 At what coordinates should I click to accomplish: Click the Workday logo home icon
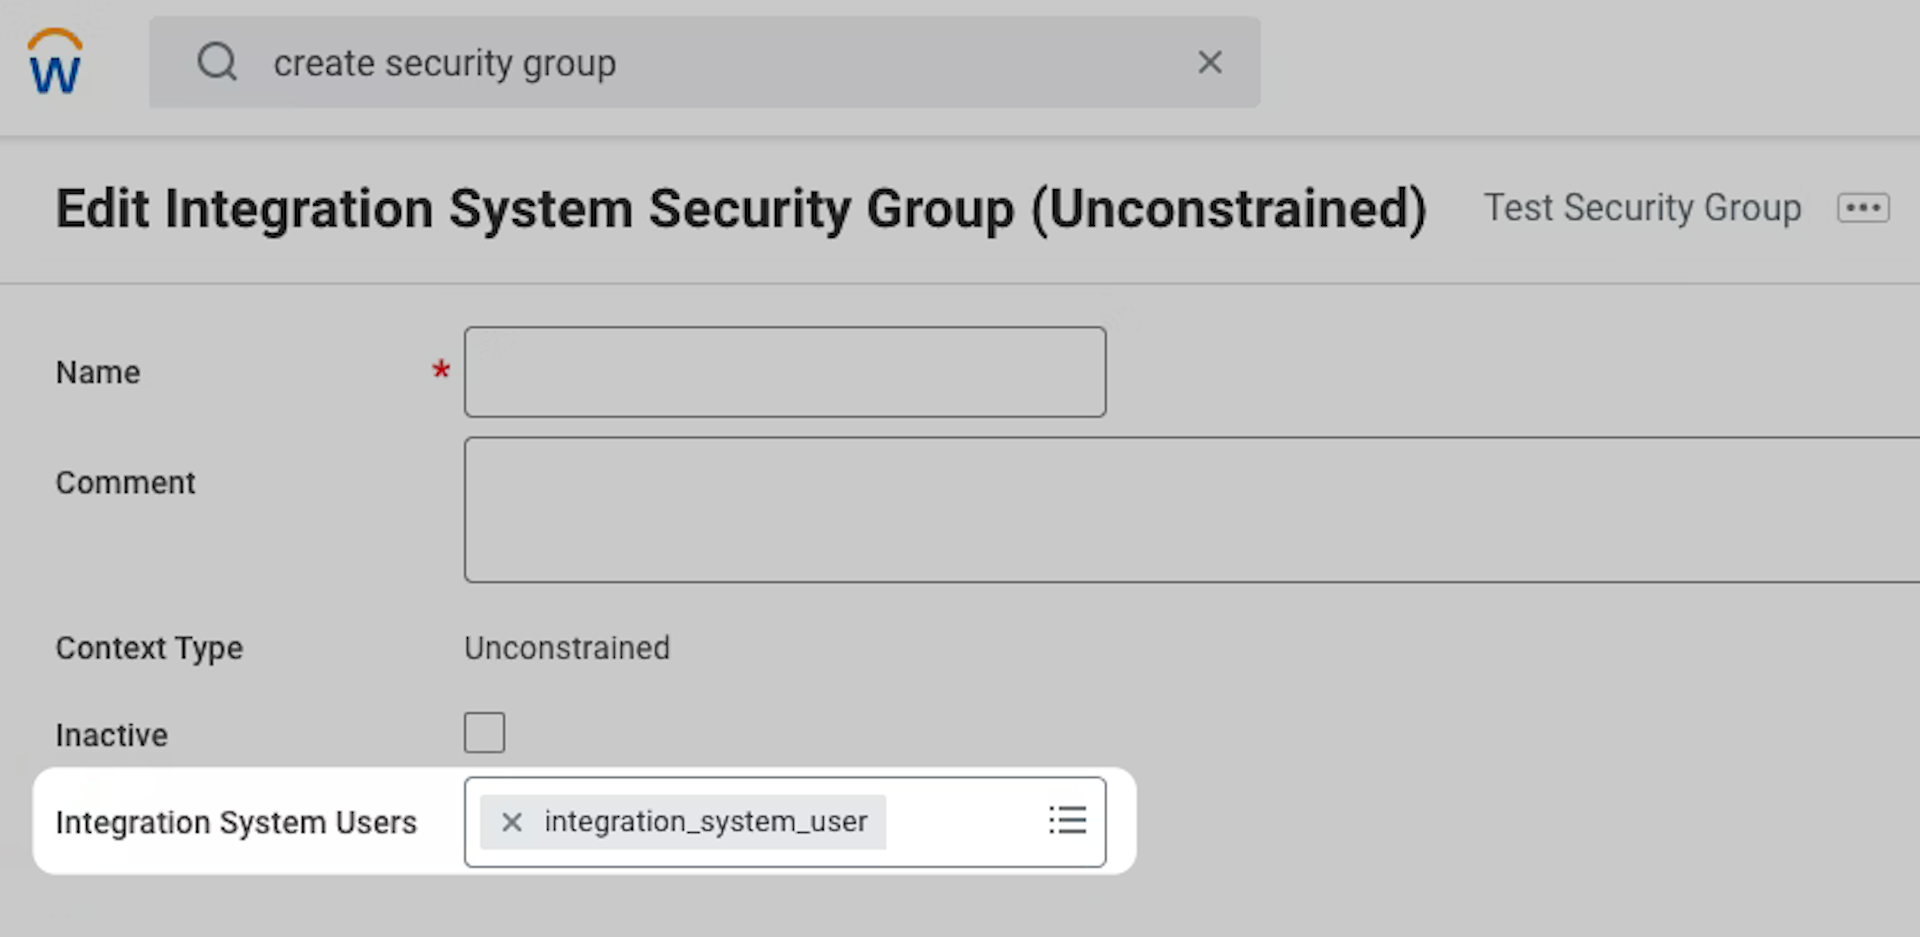pyautogui.click(x=55, y=62)
